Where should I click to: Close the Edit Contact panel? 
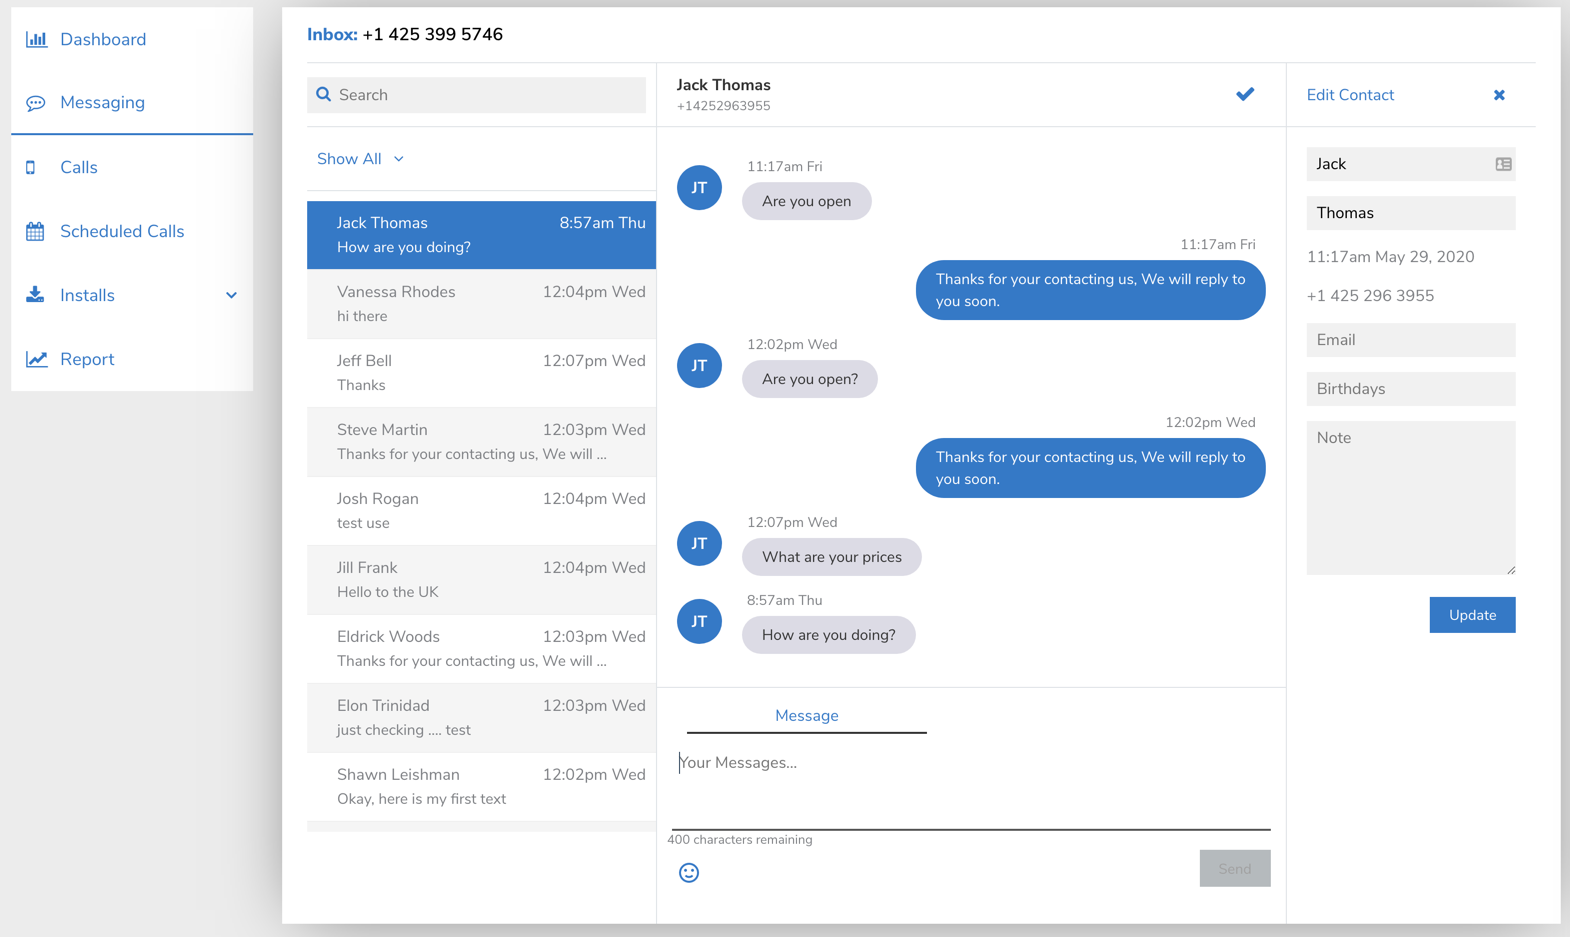[1499, 95]
